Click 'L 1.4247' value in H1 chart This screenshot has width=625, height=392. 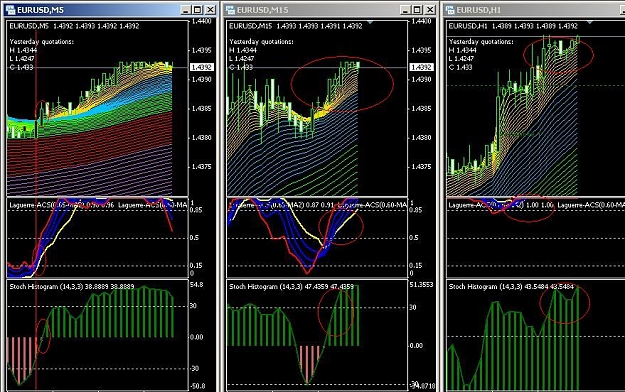(x=462, y=59)
